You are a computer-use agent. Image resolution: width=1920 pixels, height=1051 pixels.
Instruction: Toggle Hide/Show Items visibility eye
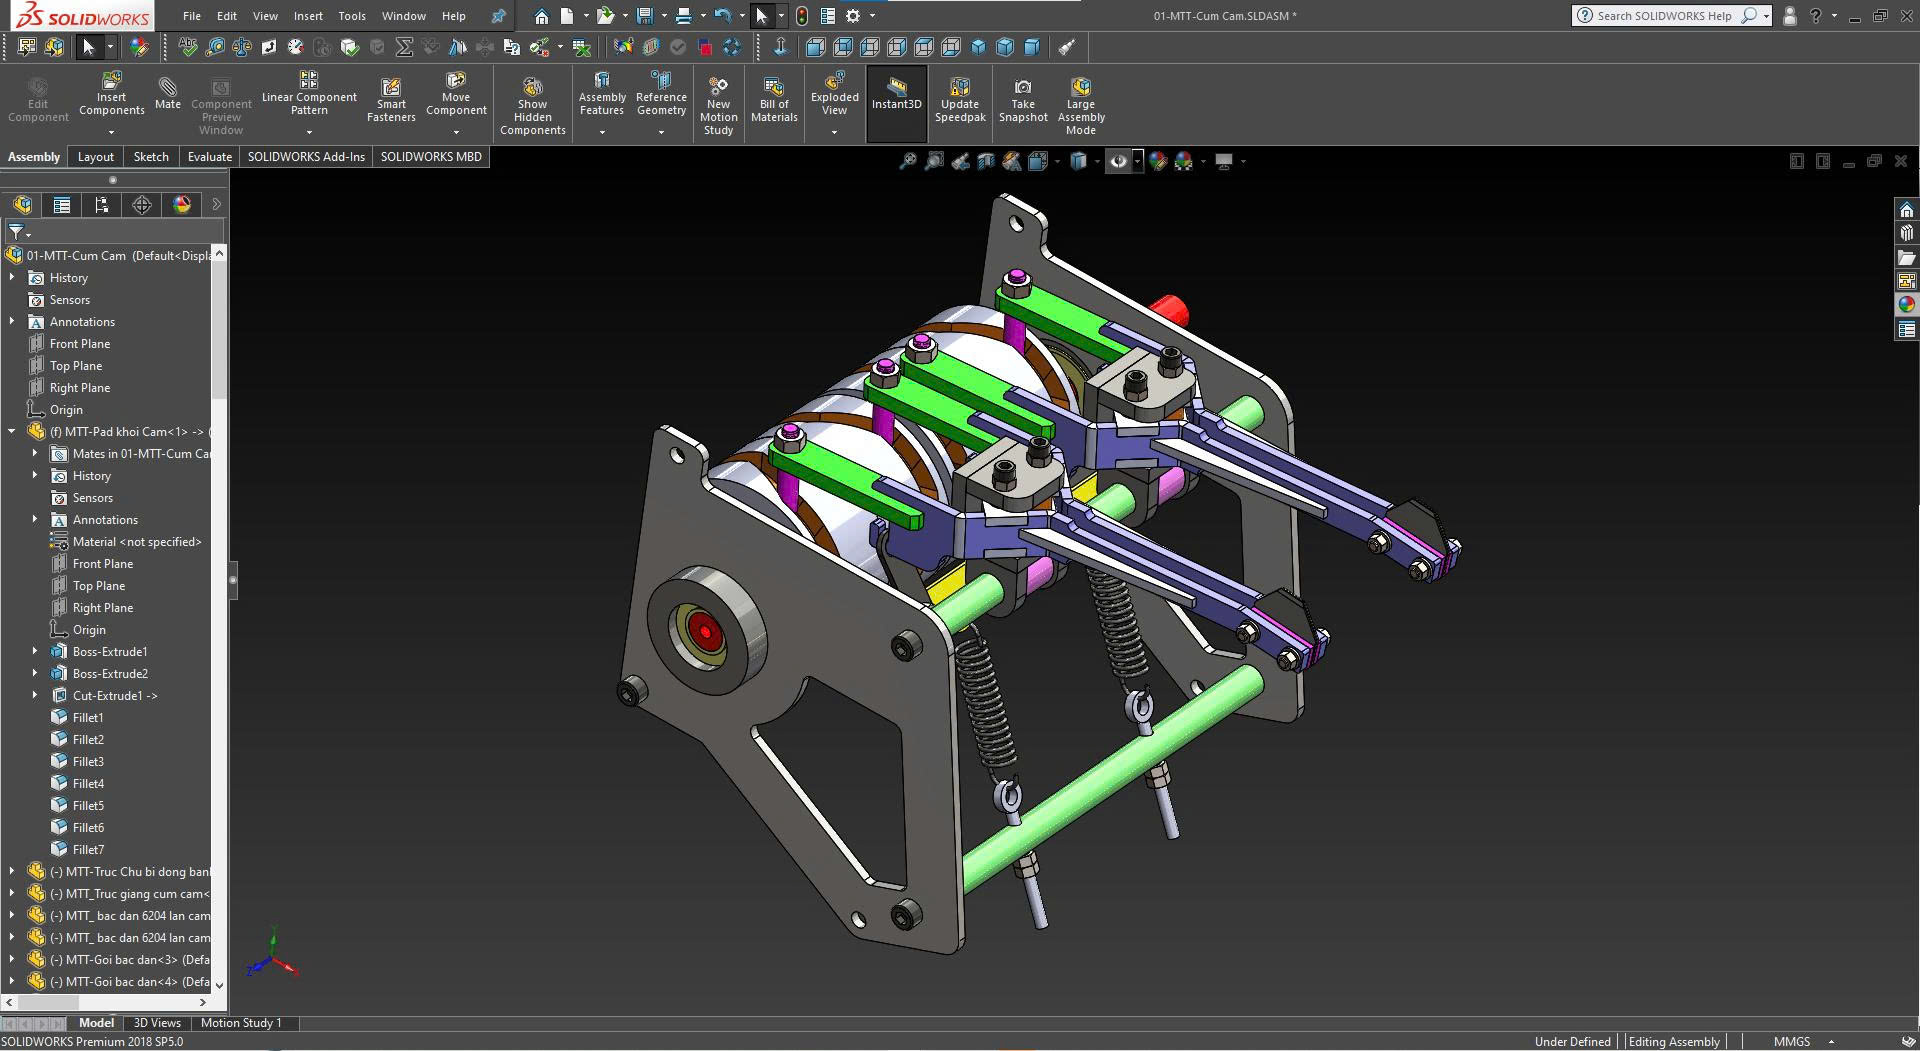1118,161
